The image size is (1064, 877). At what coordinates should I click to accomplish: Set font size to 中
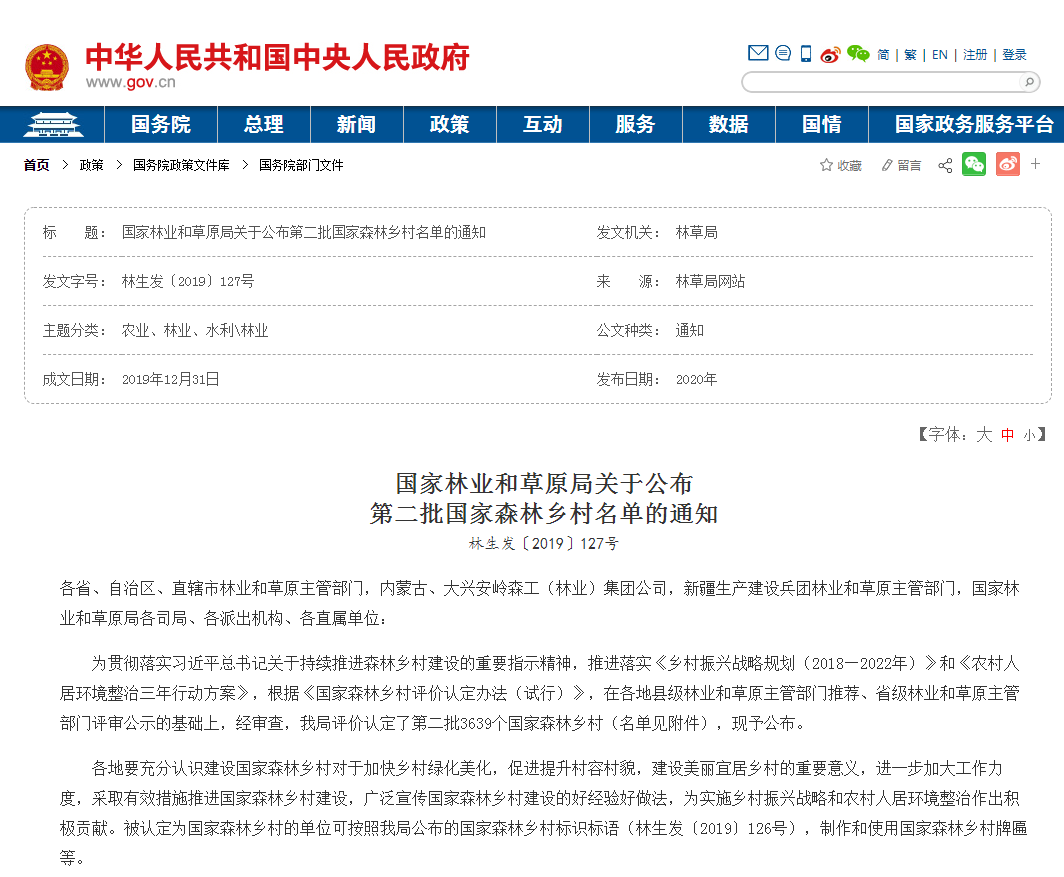[x=1008, y=435]
